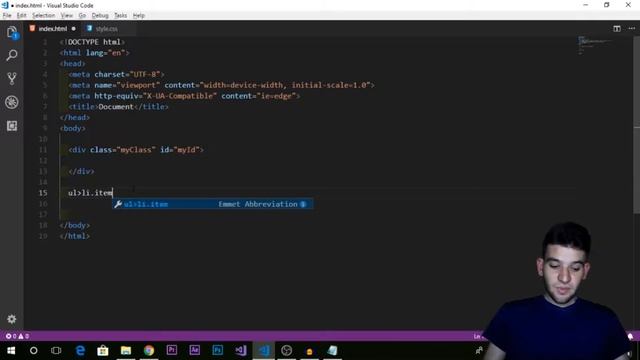Open Adobe Photoshop from taskbar
The width and height of the screenshot is (640, 360).
pos(218,350)
